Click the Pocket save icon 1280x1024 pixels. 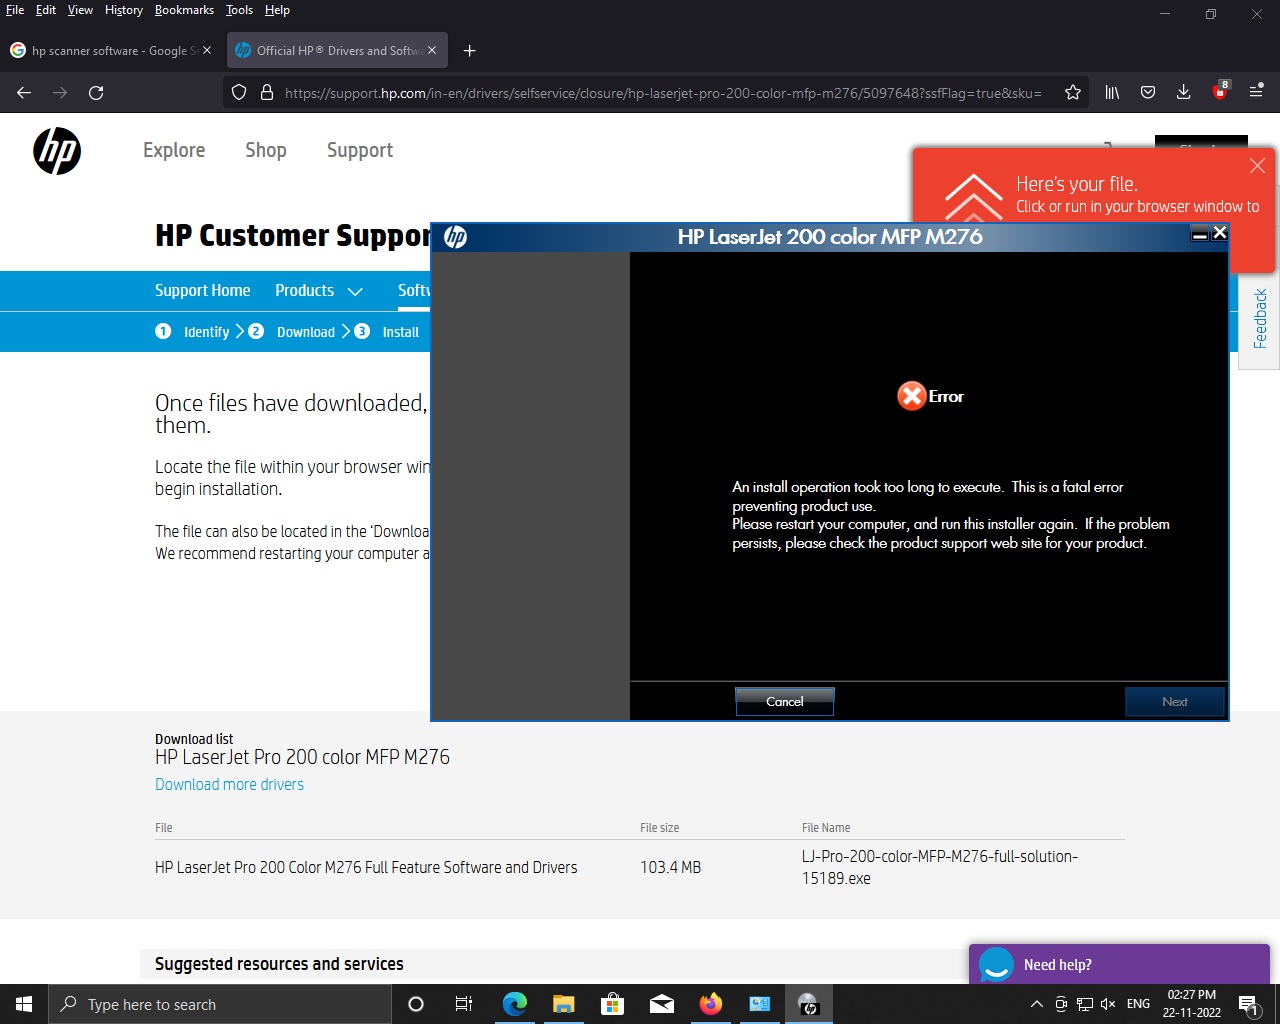1148,93
